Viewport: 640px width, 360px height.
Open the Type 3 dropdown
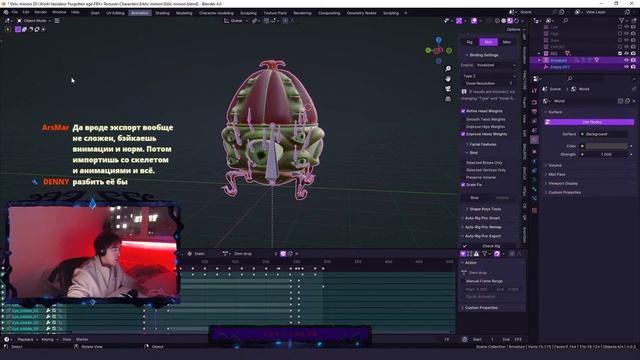coord(489,76)
